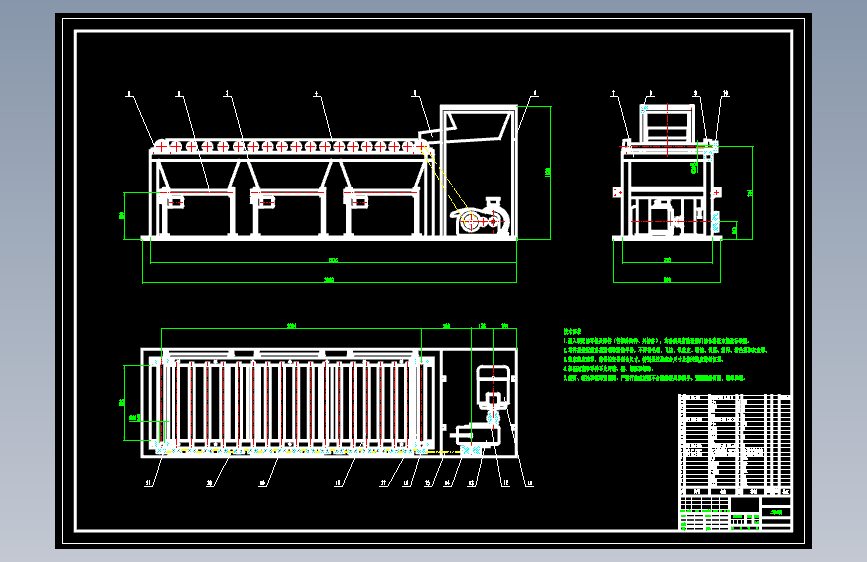Click the leftmost roller in the front view roller row
This screenshot has height=562, width=867.
[x=160, y=147]
